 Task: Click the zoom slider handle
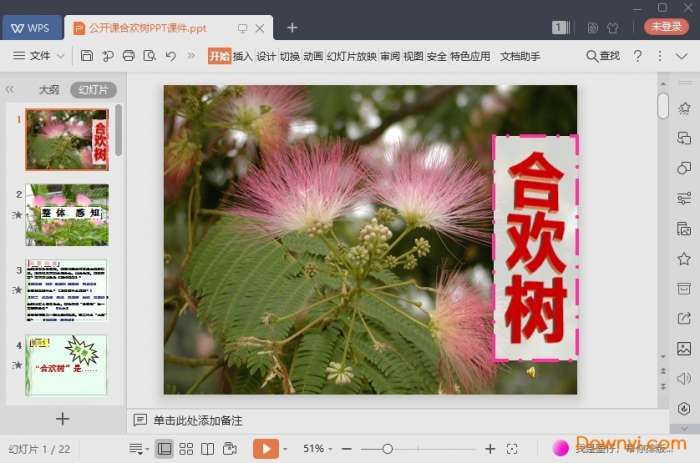388,449
